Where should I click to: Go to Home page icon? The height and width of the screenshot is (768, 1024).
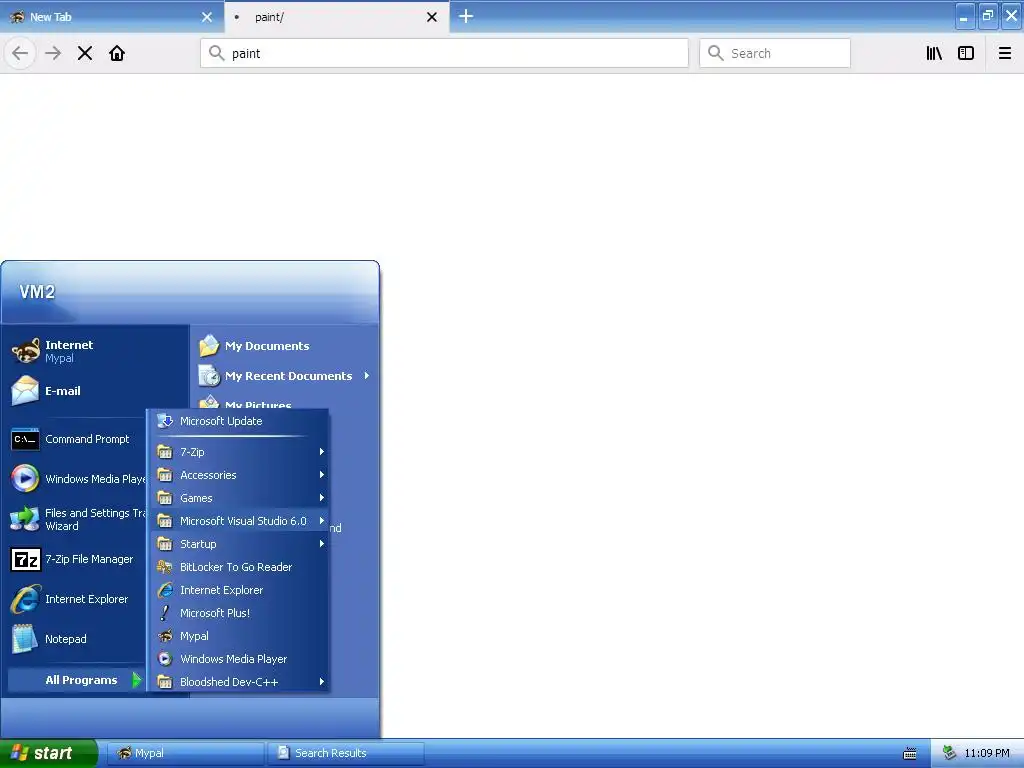pos(117,53)
